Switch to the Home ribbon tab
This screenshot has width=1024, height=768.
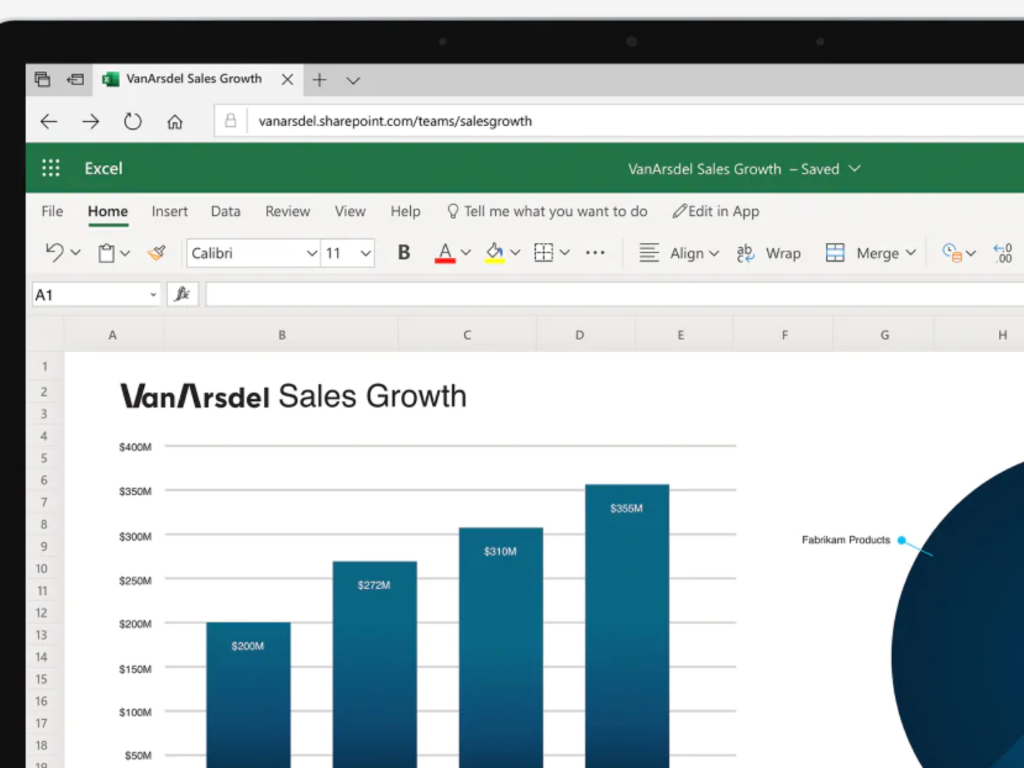tap(108, 212)
